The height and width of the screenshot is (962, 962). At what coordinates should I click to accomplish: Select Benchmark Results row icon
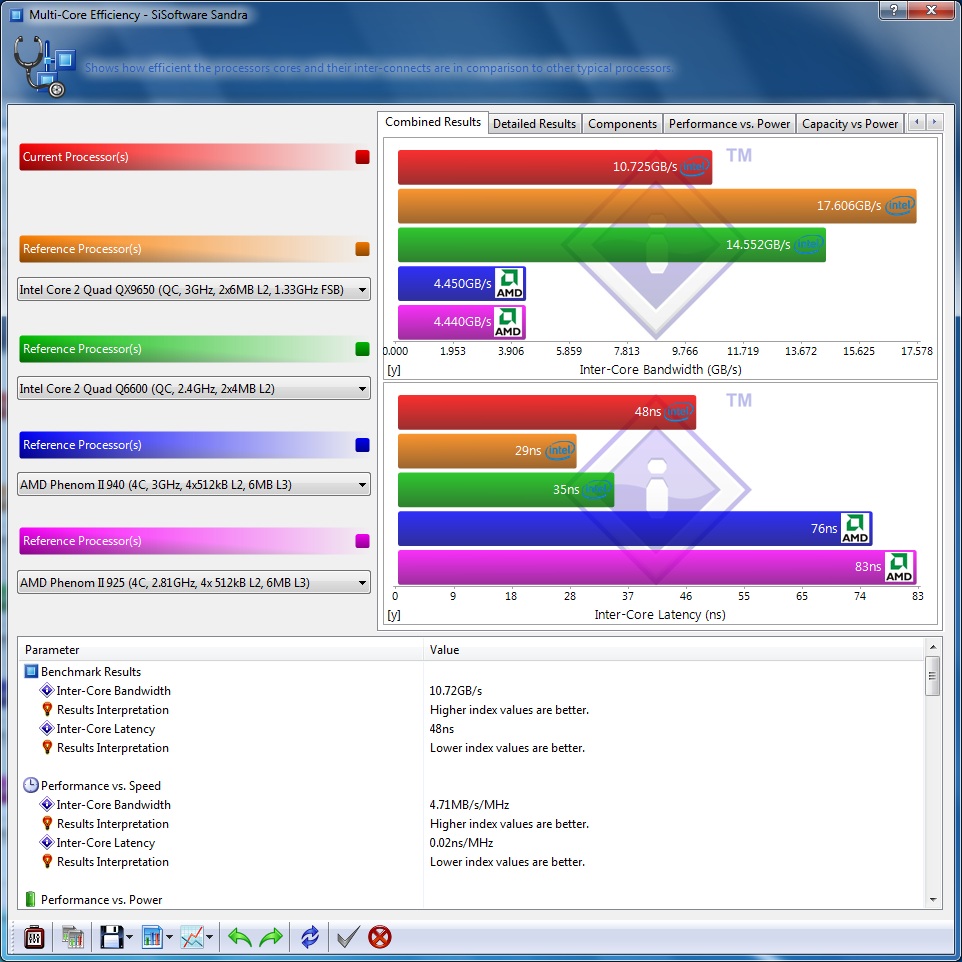point(31,671)
